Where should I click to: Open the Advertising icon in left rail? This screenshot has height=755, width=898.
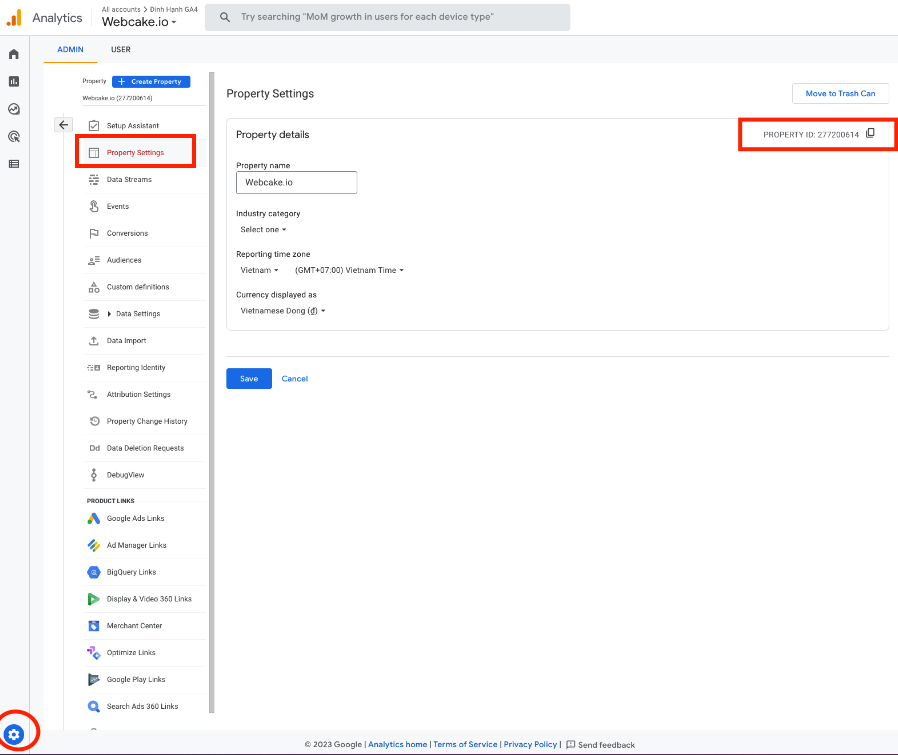coord(14,136)
